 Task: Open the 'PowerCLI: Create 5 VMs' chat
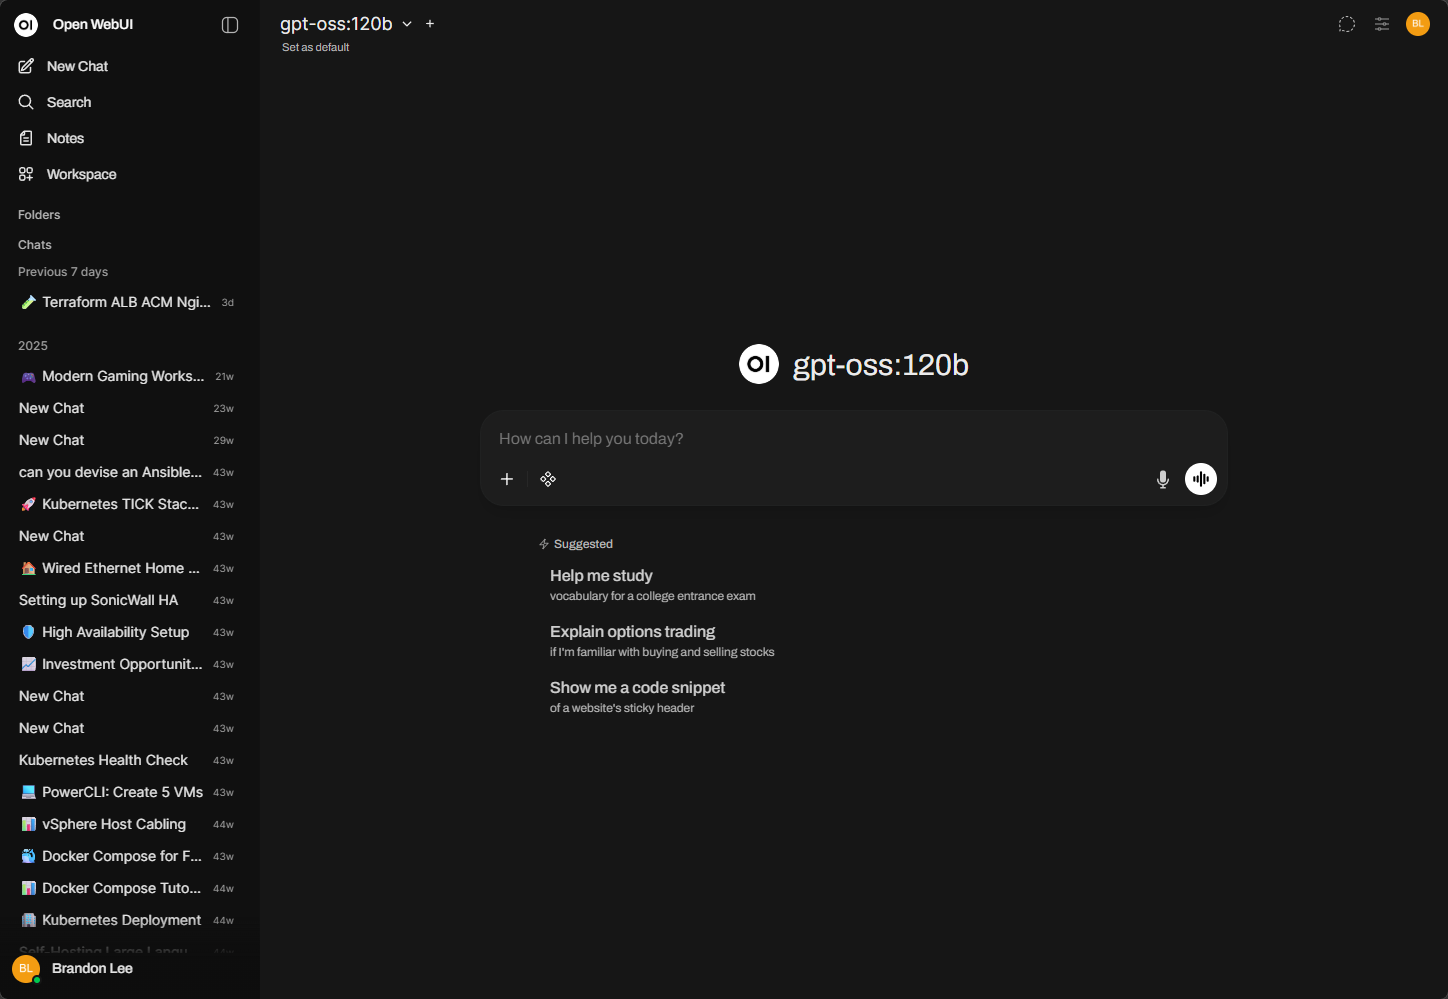(126, 792)
